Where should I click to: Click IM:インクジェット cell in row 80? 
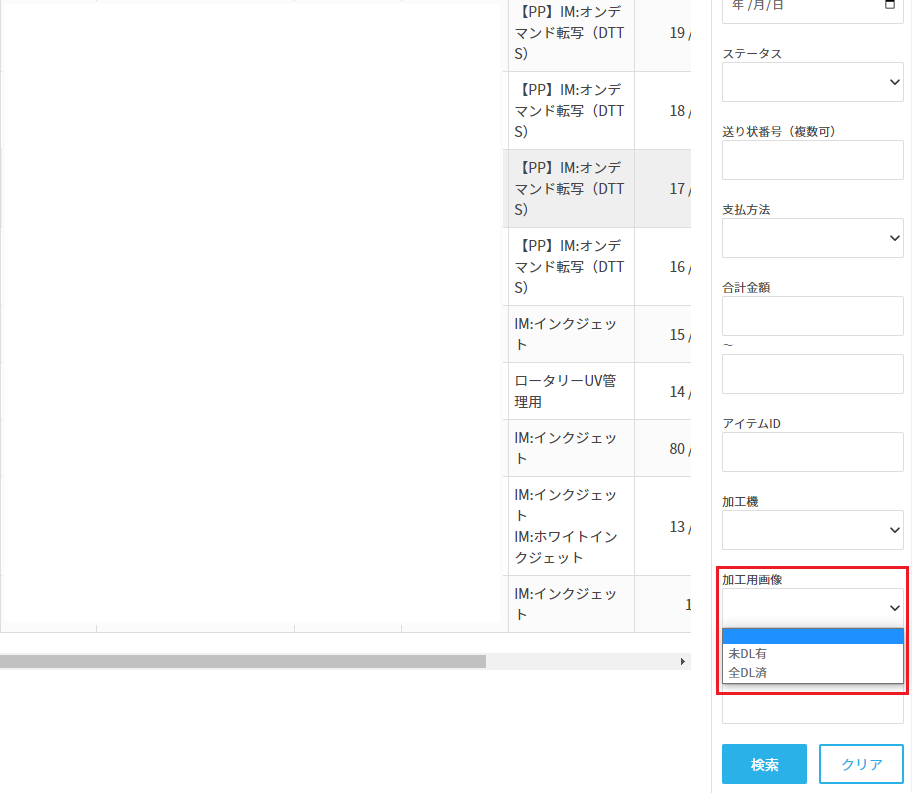[x=571, y=449]
